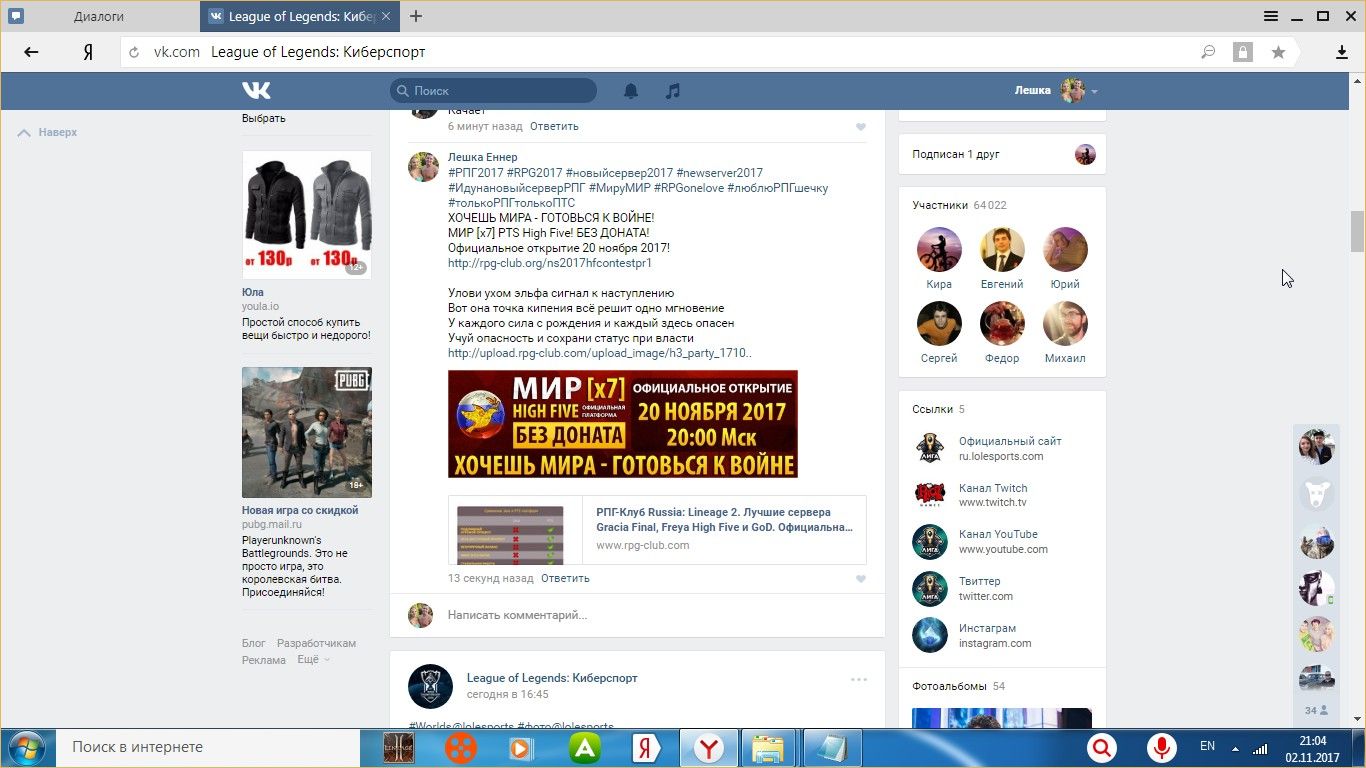This screenshot has width=1366, height=768.
Task: Open chat with the VK dog placeholder avatar
Action: pyautogui.click(x=1317, y=493)
